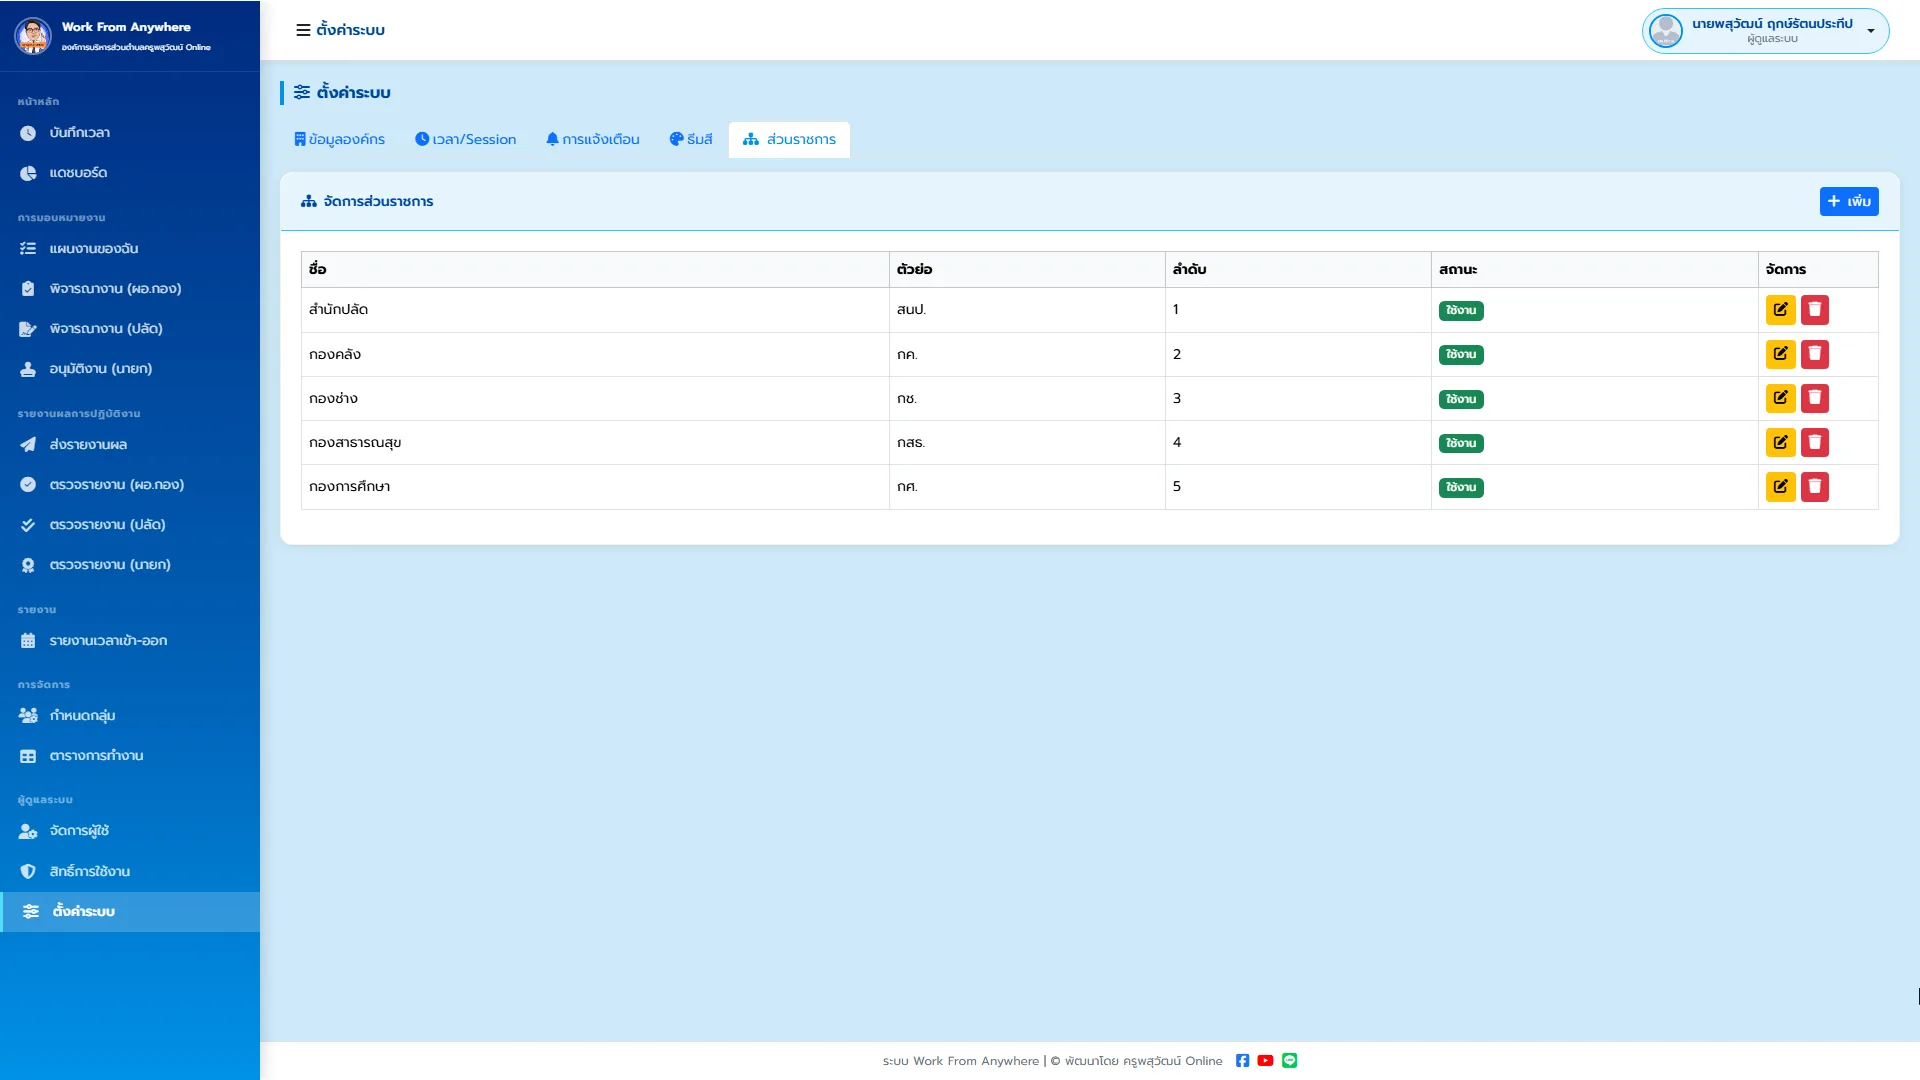Open พิจารณางาน (ปลัด) sidebar item
1920x1080 pixels.
[x=130, y=329]
